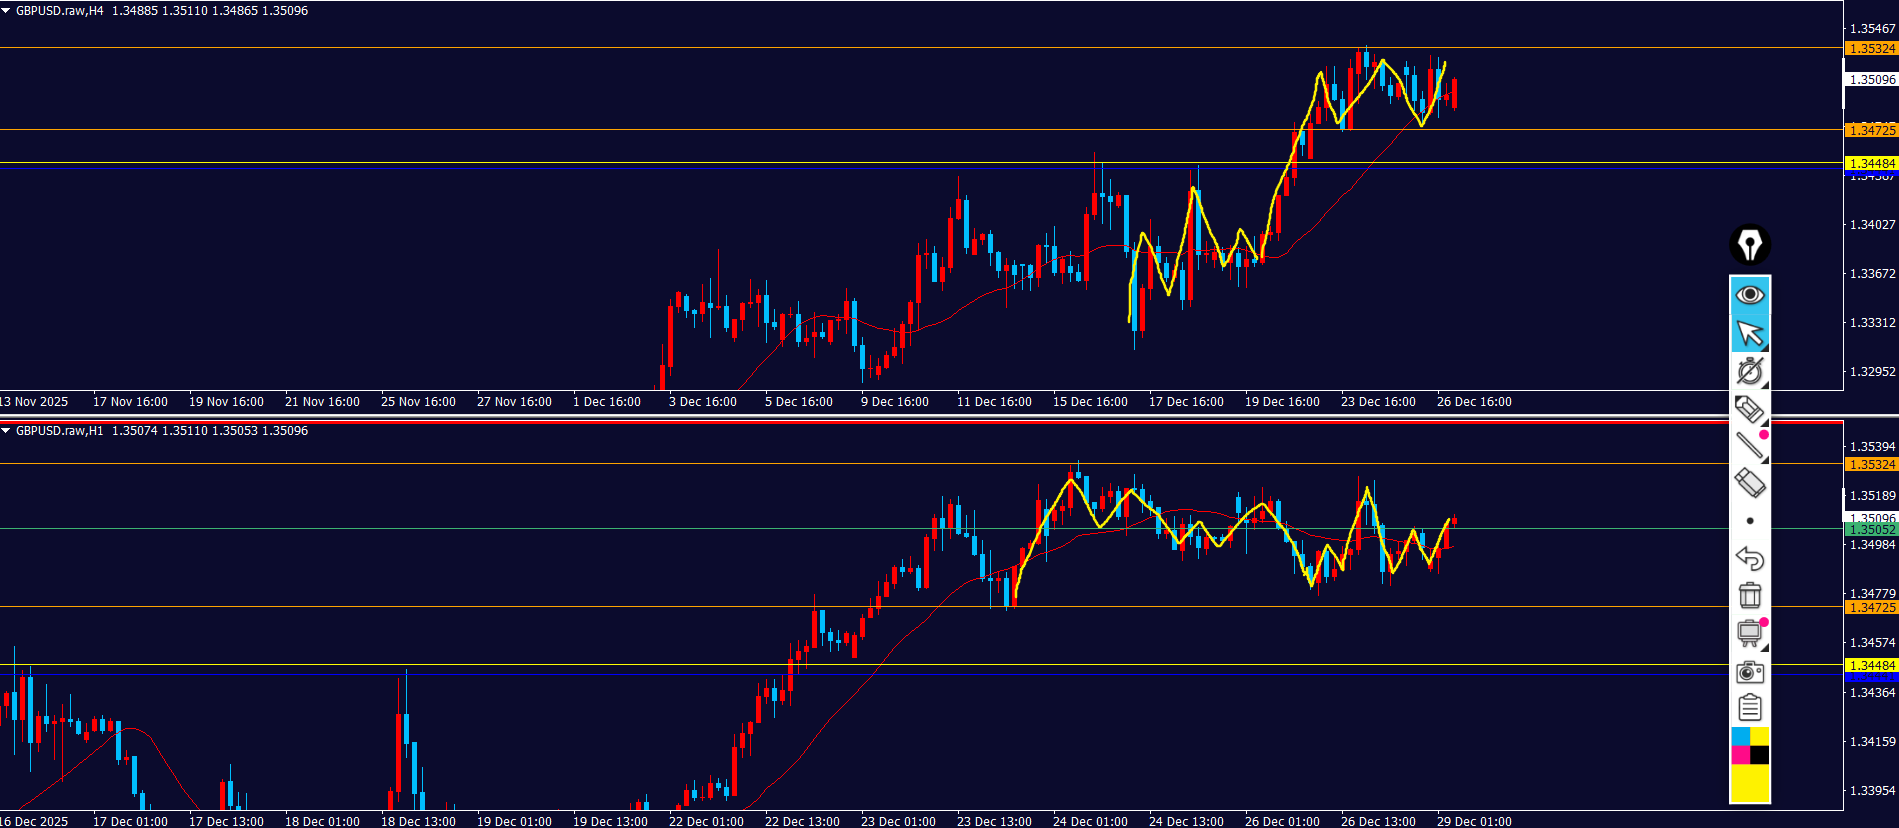The image size is (1899, 828).
Task: Take a screenshot with camera icon
Action: pos(1750,671)
